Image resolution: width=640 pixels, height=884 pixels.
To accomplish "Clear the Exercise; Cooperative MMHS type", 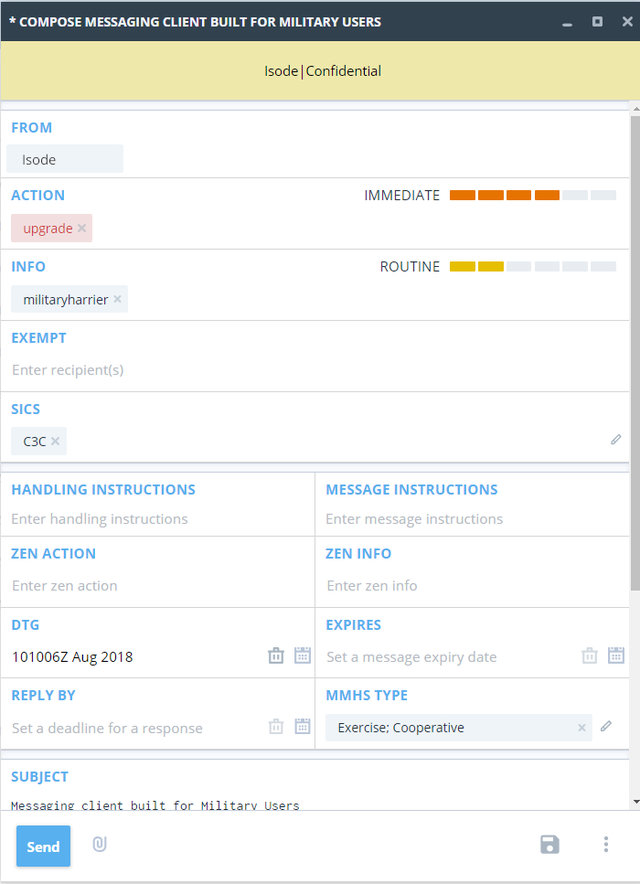I will 582,728.
